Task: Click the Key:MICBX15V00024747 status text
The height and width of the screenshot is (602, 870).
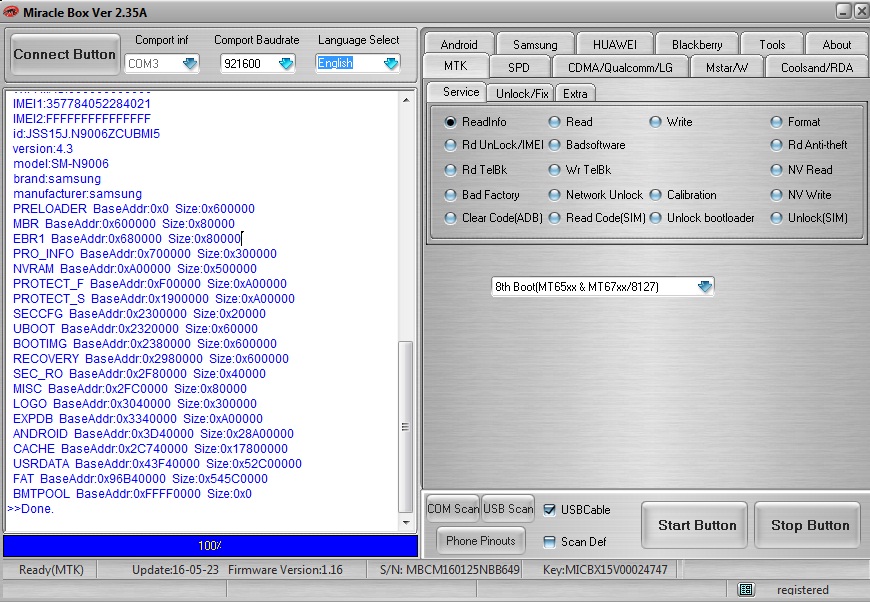Action: [x=605, y=570]
